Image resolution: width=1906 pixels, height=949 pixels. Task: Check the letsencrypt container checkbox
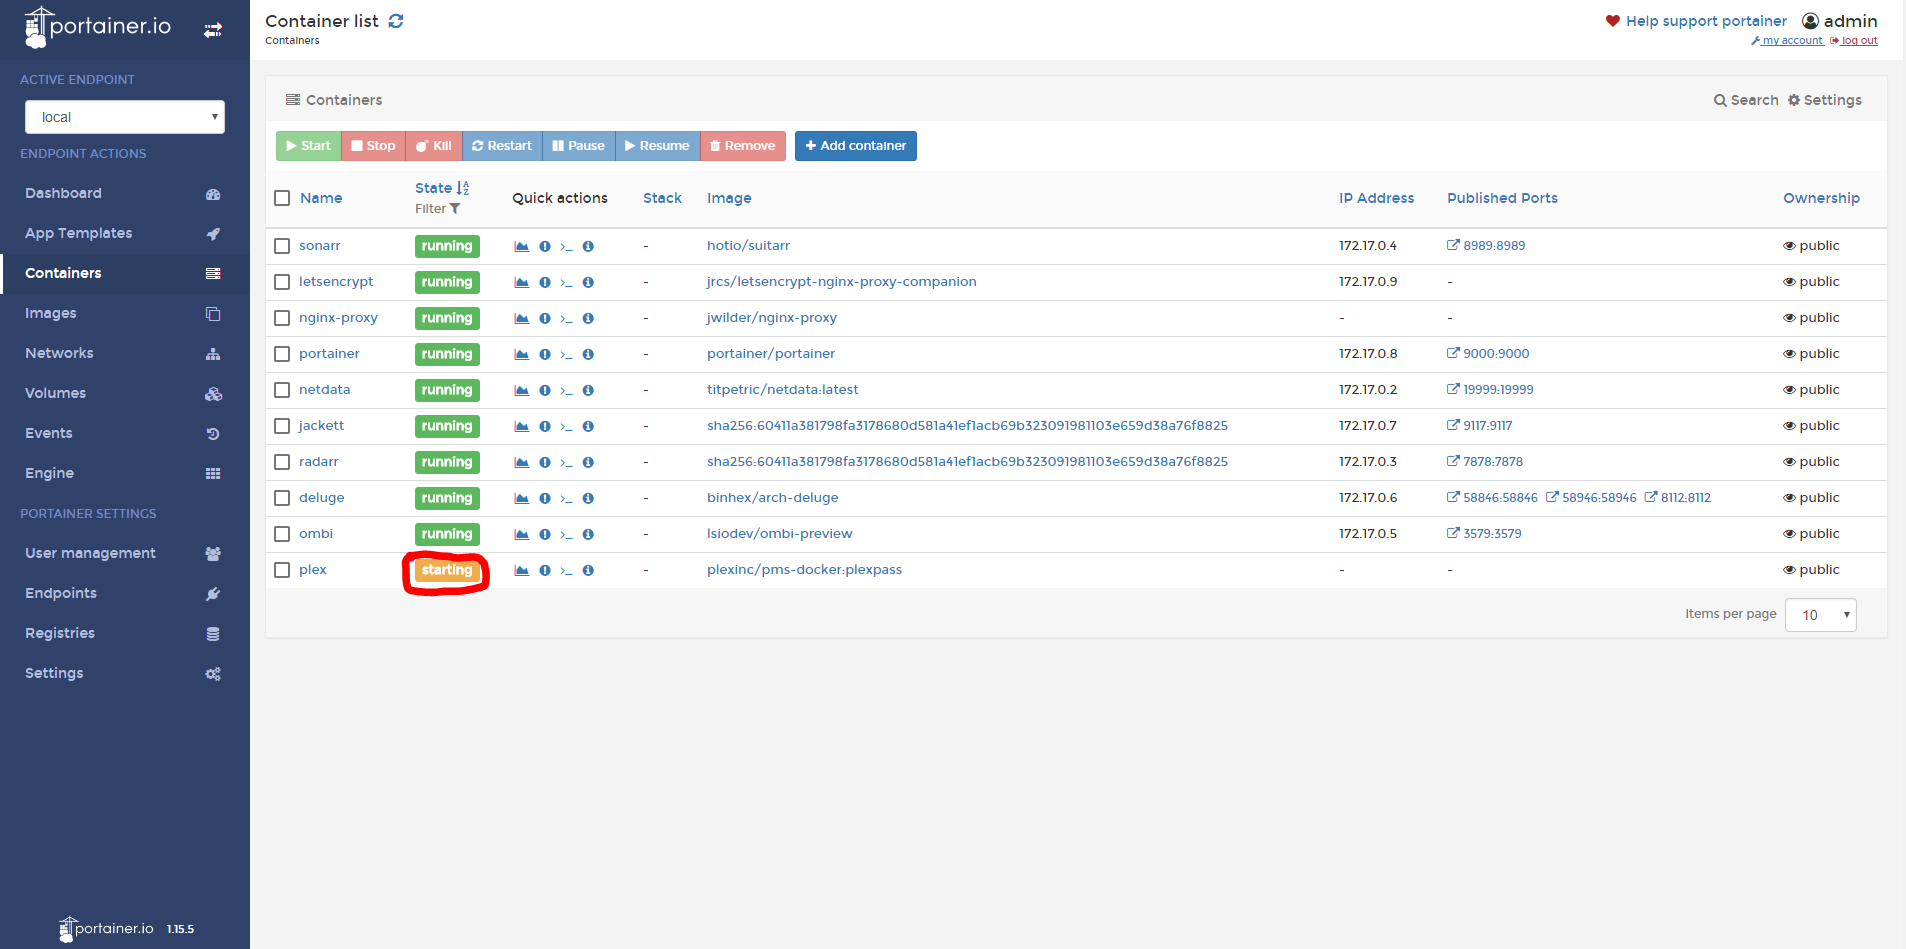(282, 282)
